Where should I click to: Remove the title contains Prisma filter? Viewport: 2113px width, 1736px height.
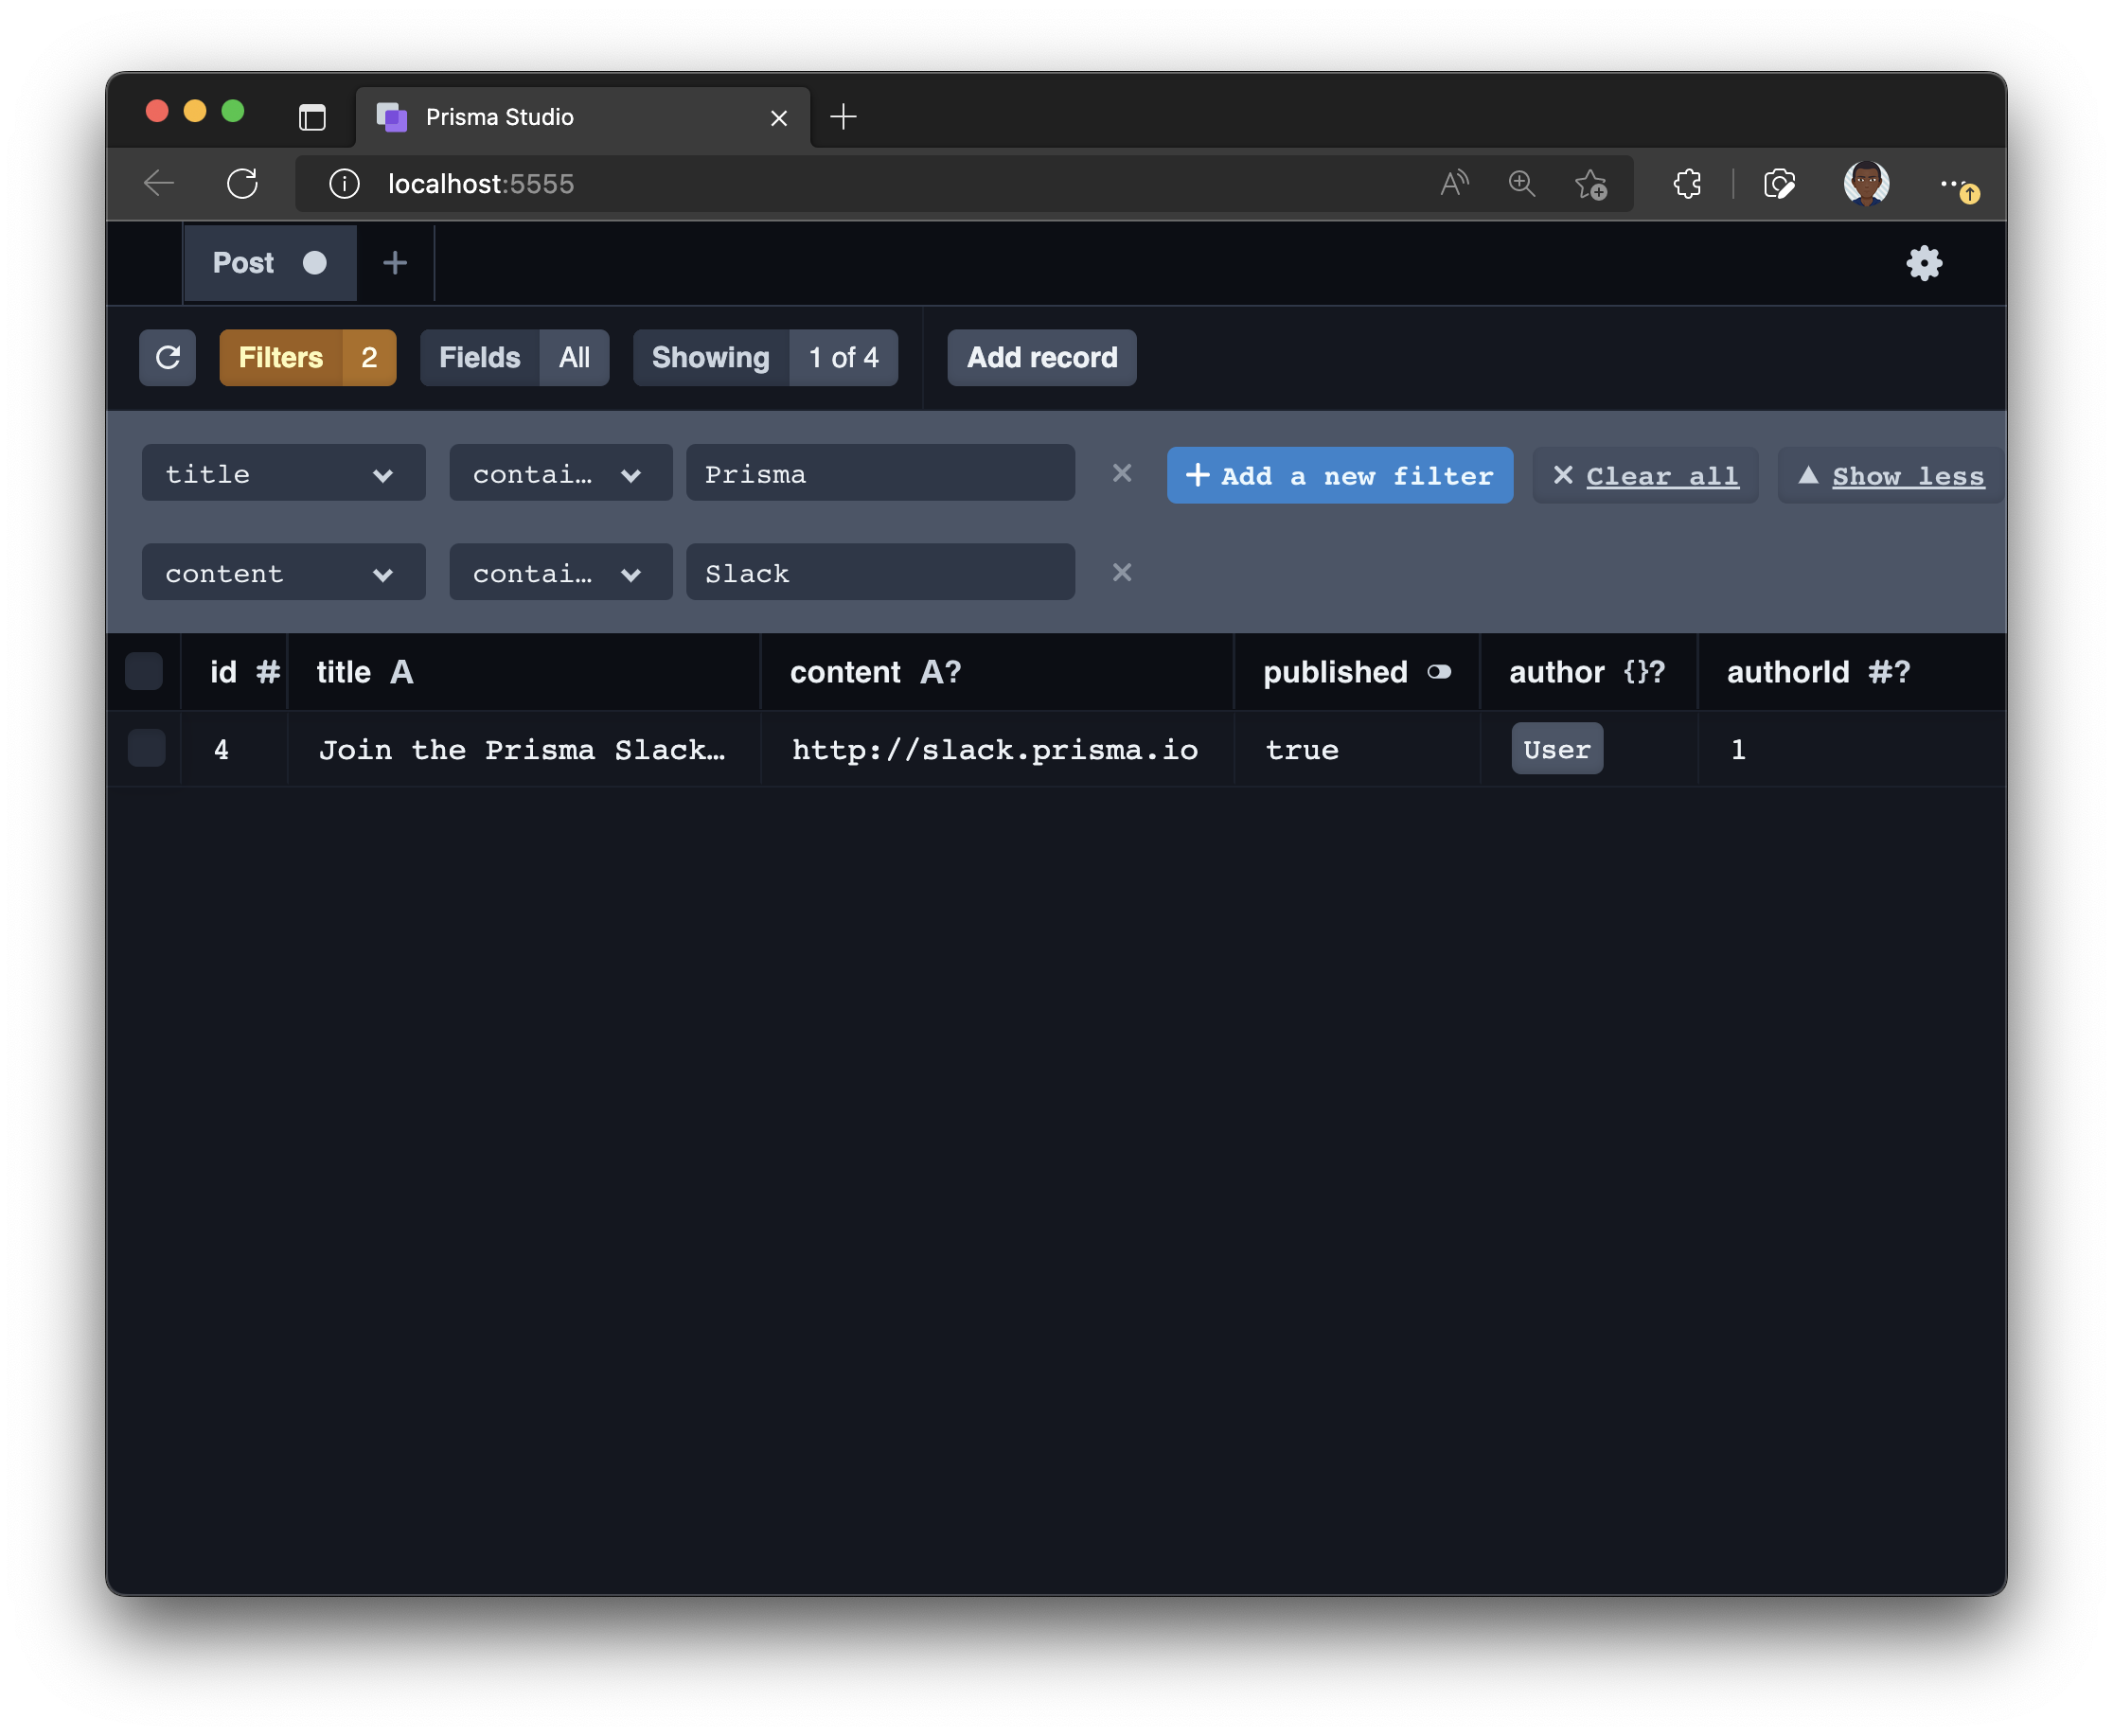pos(1122,473)
